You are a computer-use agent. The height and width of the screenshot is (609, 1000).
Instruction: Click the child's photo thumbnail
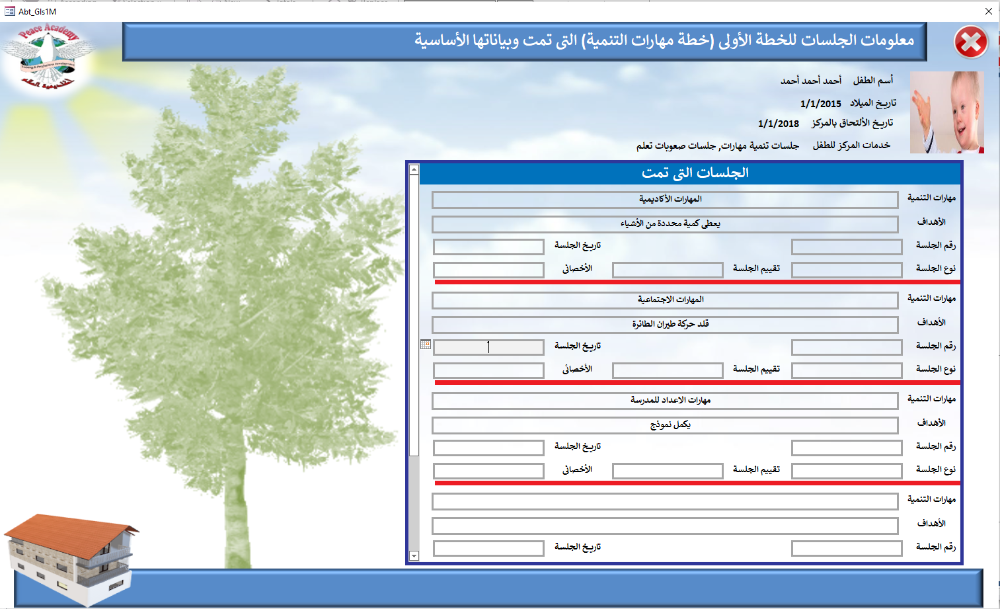coord(947,112)
